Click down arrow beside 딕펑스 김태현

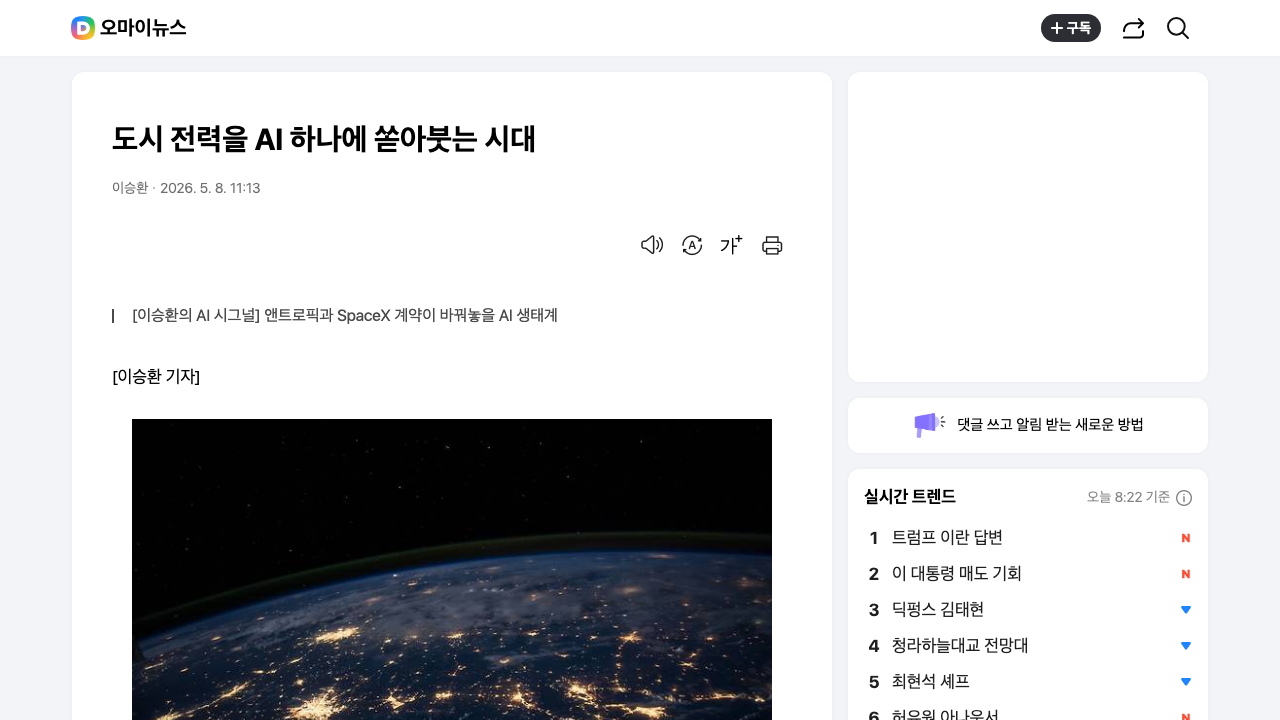1186,610
